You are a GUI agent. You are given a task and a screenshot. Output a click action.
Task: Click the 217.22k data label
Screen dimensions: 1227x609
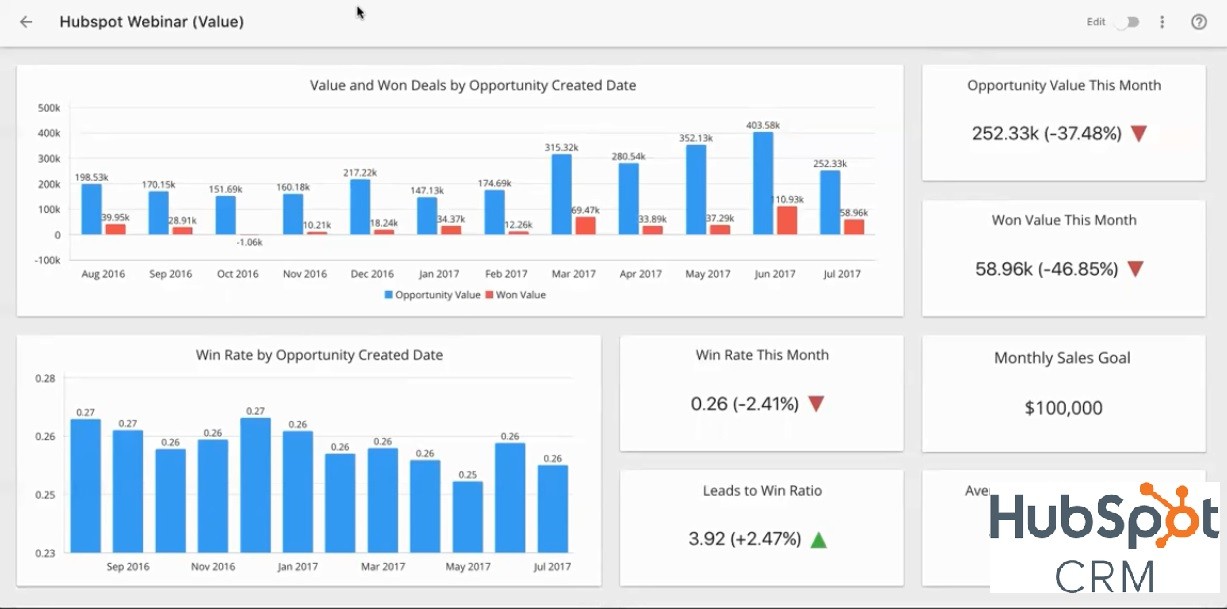click(x=360, y=172)
